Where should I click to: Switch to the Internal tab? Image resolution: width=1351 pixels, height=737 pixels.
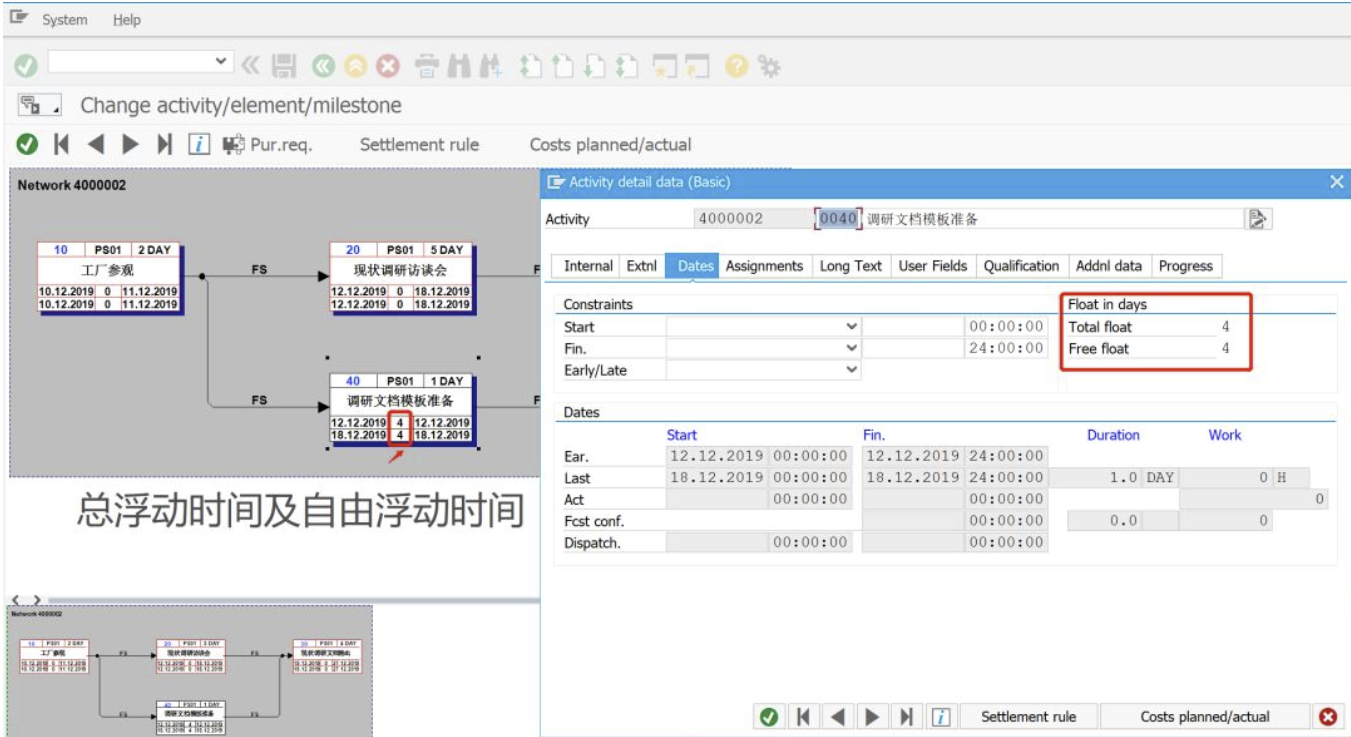tap(588, 266)
